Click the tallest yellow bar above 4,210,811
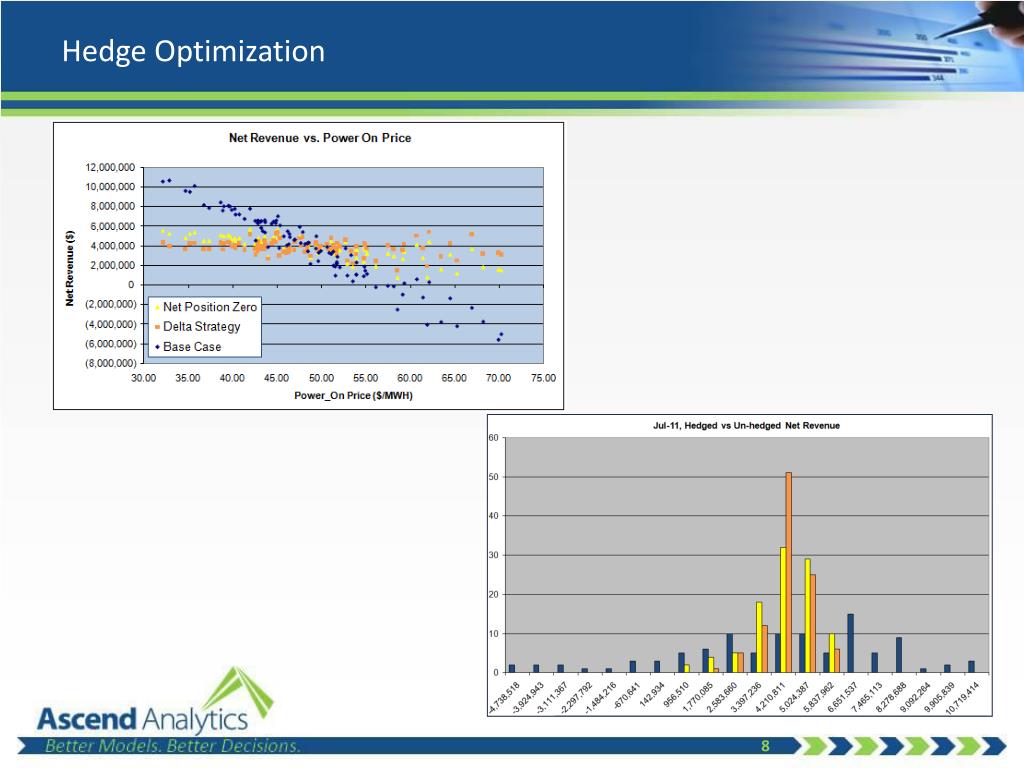1024x768 pixels. 783,610
